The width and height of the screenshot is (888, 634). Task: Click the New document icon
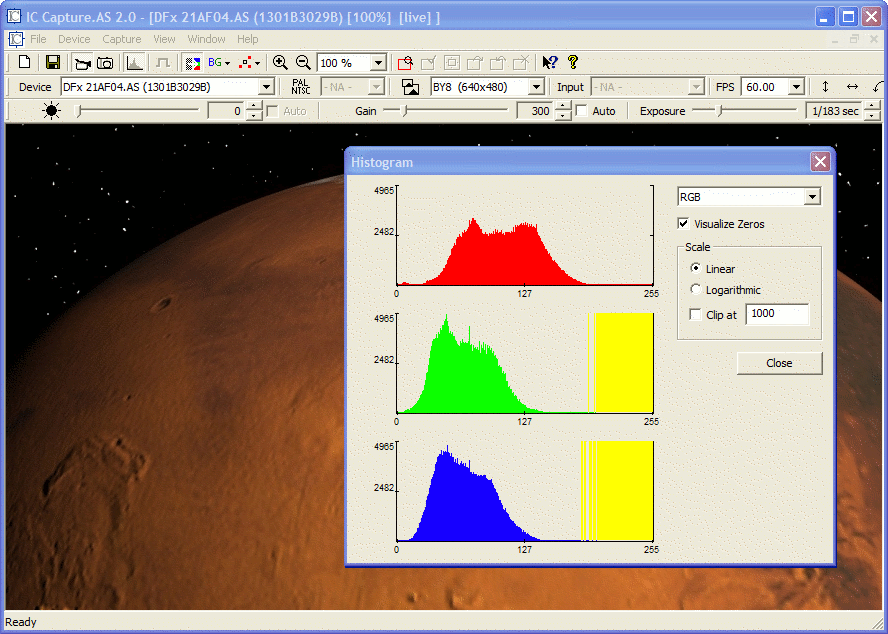[25, 63]
